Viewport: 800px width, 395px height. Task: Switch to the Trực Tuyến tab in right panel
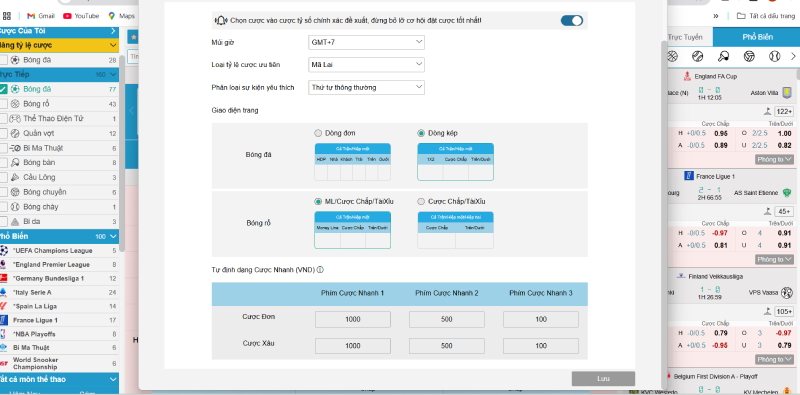pyautogui.click(x=685, y=37)
